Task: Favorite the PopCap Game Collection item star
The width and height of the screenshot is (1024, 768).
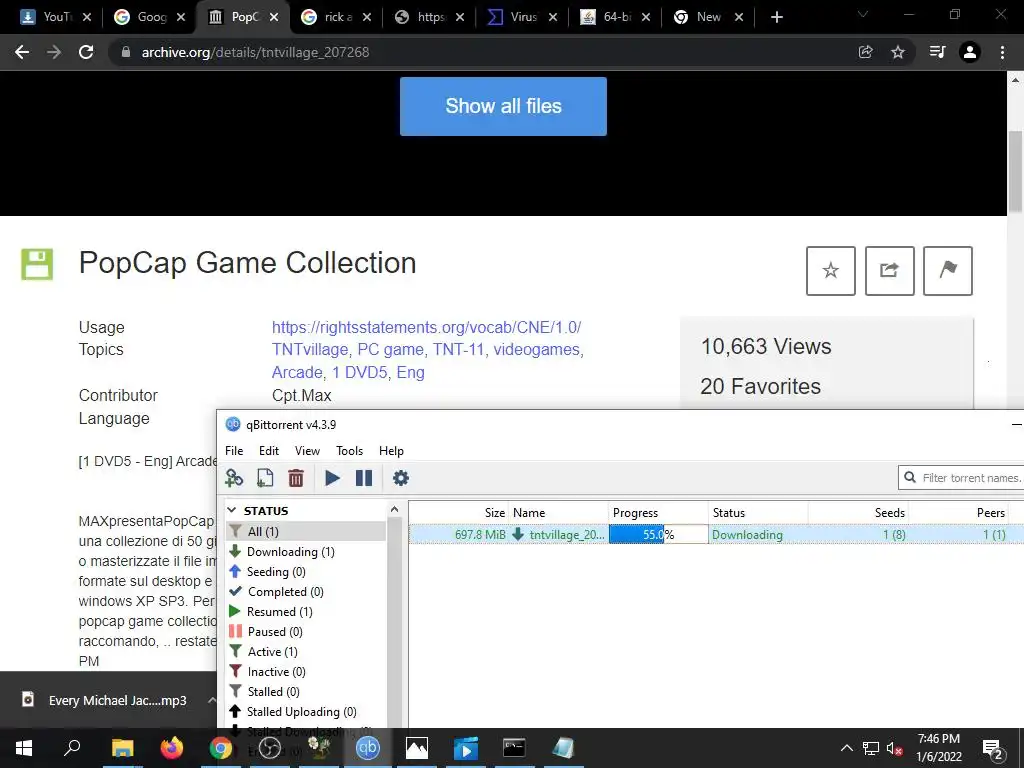Action: (x=831, y=270)
